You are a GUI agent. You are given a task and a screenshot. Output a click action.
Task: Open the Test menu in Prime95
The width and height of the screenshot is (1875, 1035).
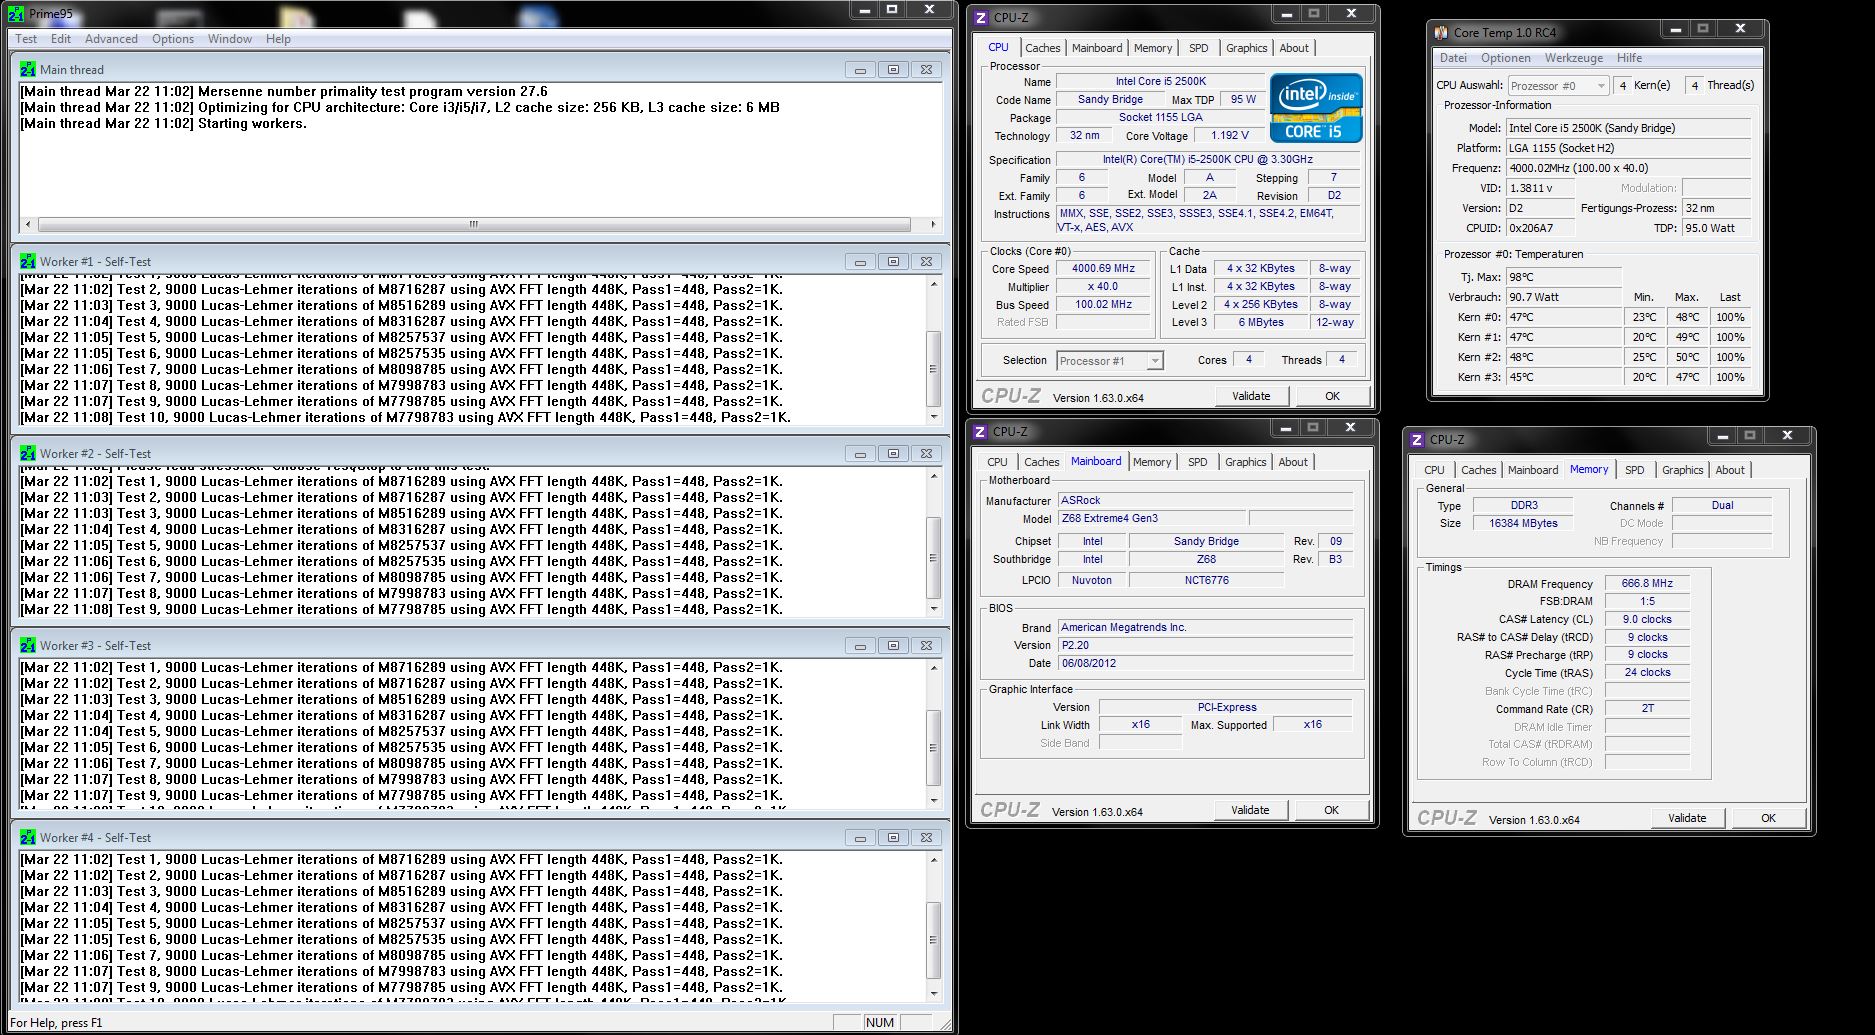coord(26,39)
